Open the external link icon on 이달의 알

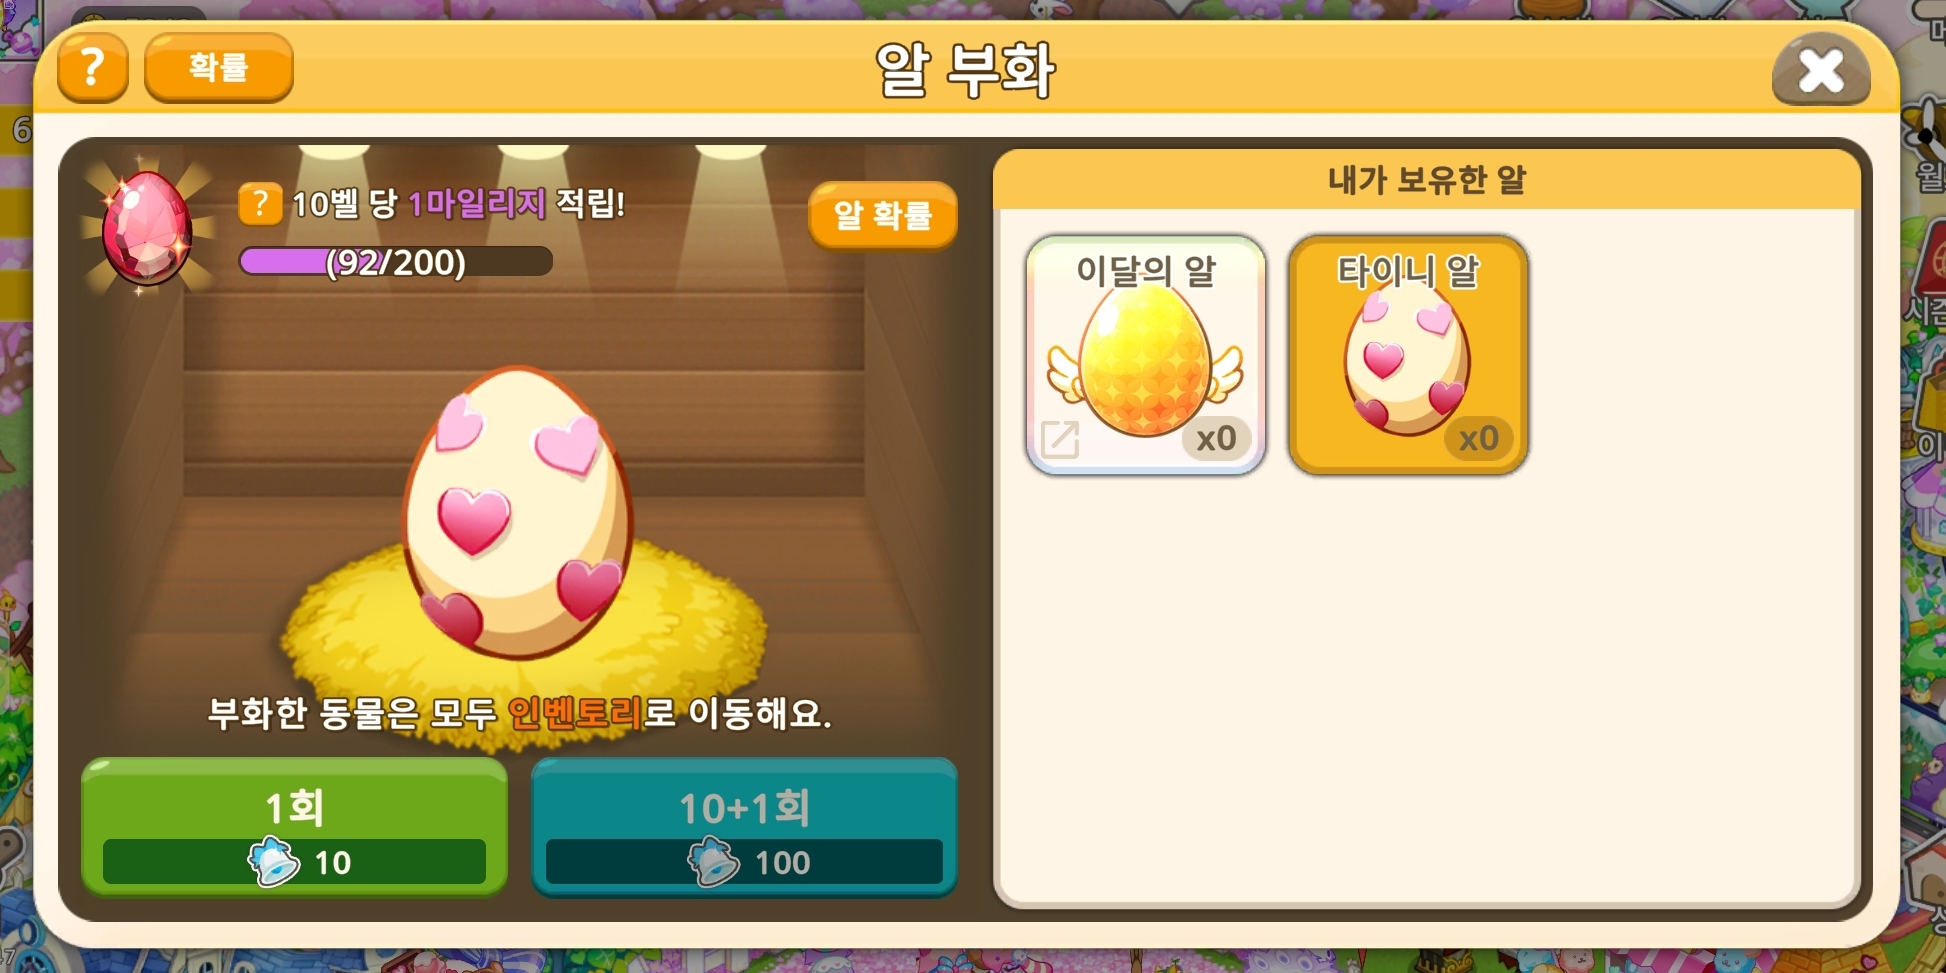click(x=1060, y=439)
